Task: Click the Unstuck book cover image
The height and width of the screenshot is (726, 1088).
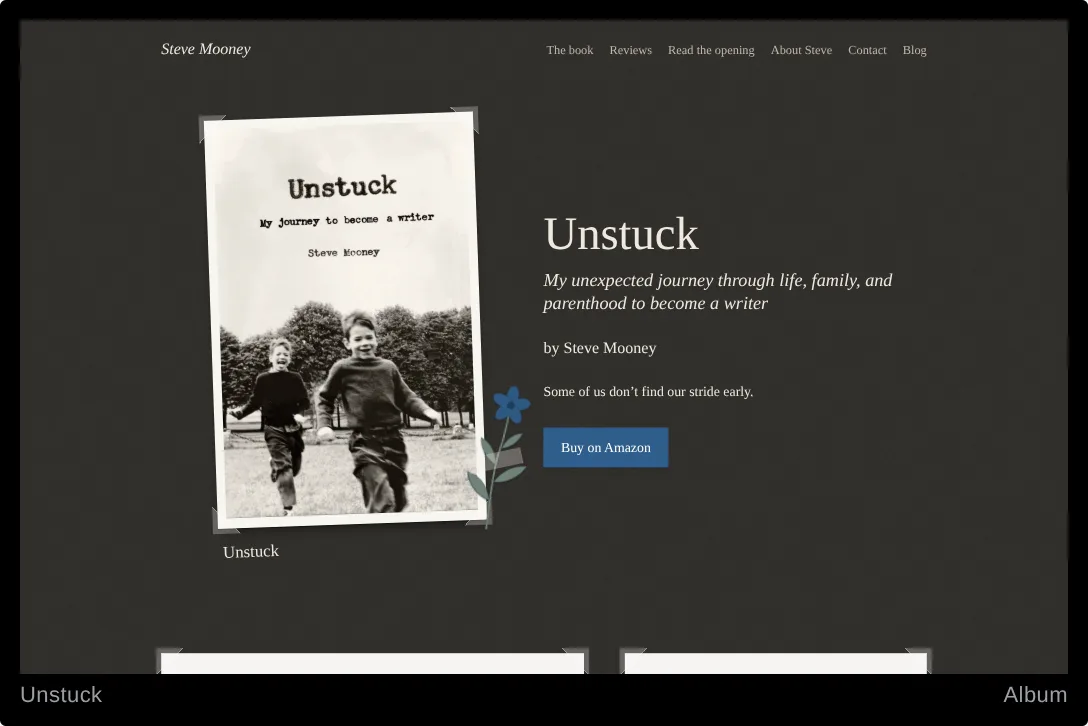Action: pyautogui.click(x=345, y=320)
